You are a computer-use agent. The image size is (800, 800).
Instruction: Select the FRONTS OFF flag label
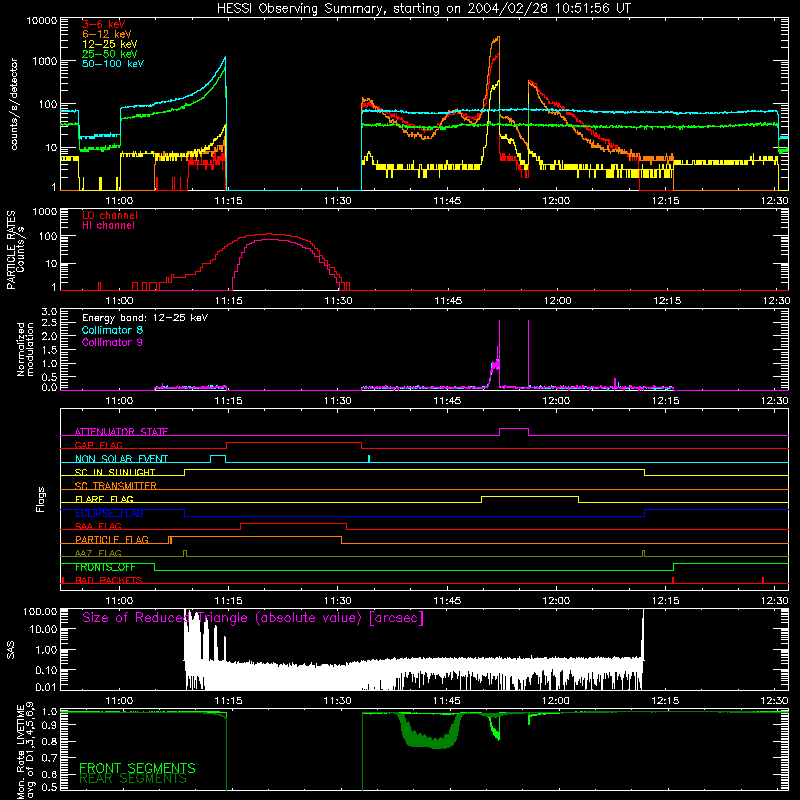[x=105, y=567]
